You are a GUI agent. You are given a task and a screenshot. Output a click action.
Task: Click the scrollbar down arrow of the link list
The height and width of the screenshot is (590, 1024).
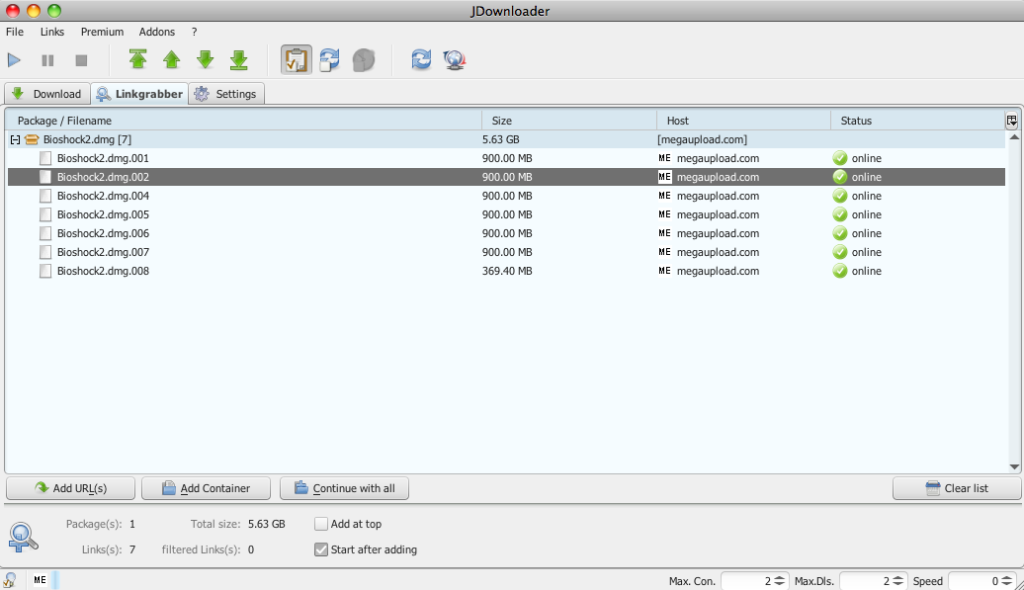click(1014, 467)
